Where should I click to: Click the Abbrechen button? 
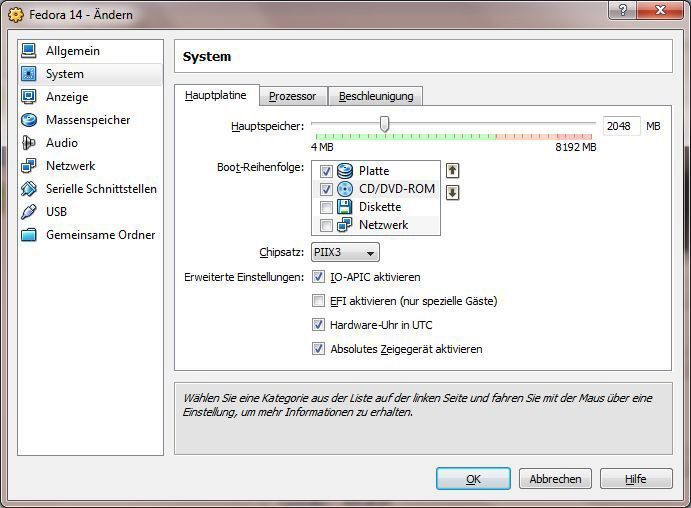555,478
